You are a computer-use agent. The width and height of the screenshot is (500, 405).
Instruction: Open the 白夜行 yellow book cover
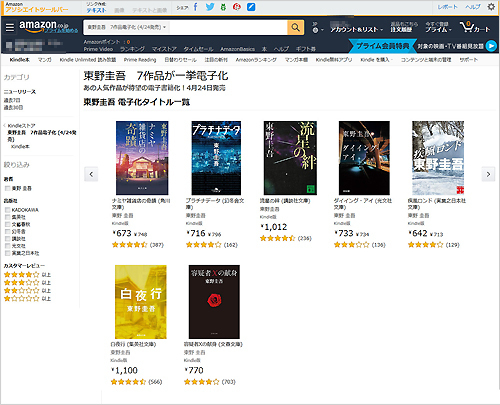[141, 302]
